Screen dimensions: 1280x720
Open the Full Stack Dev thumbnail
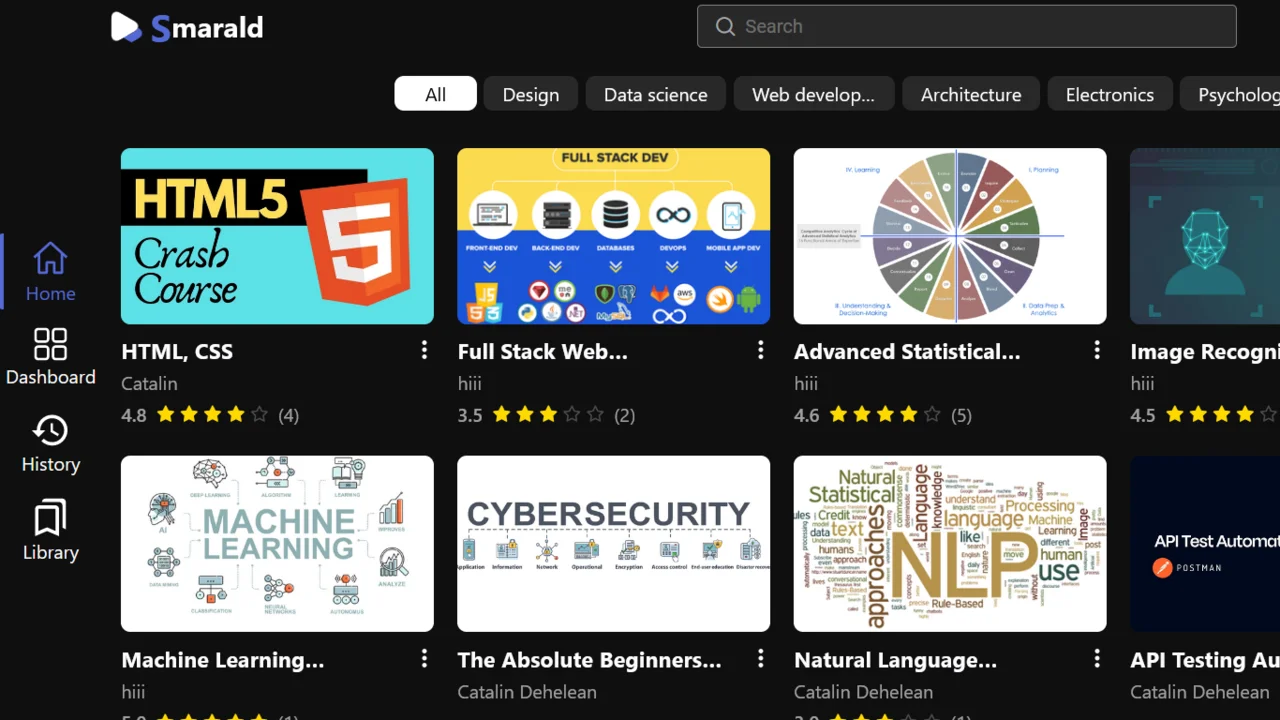point(614,236)
